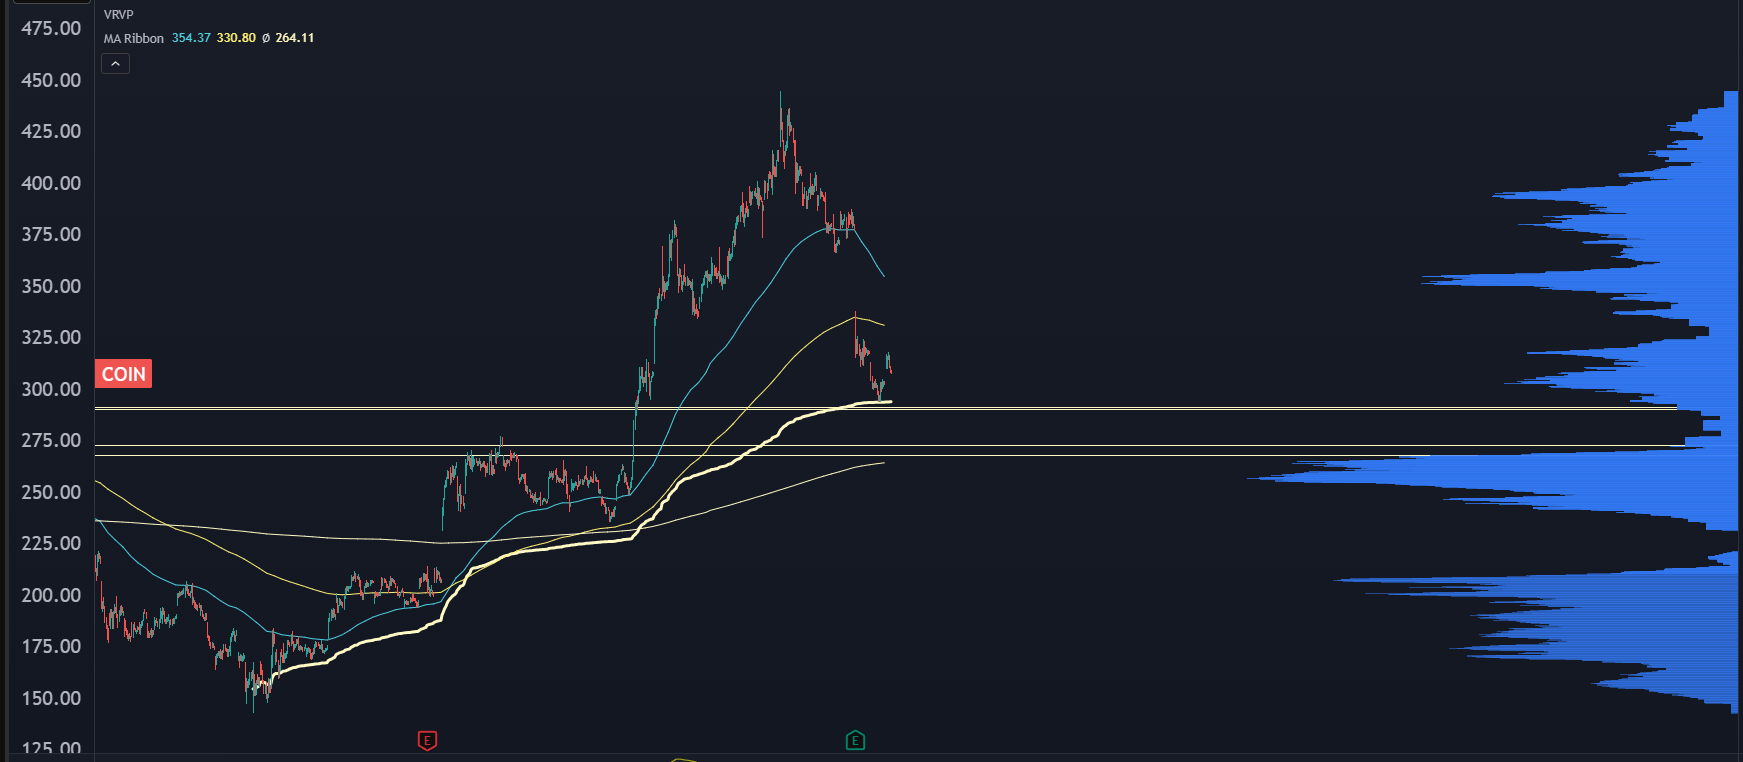Click the MA Ribbon value 330.80
This screenshot has height=762, width=1743.
(236, 38)
